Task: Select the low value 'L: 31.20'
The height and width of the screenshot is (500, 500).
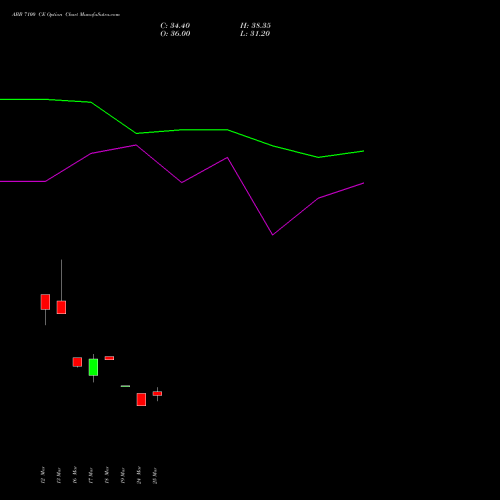Action: click(x=255, y=34)
